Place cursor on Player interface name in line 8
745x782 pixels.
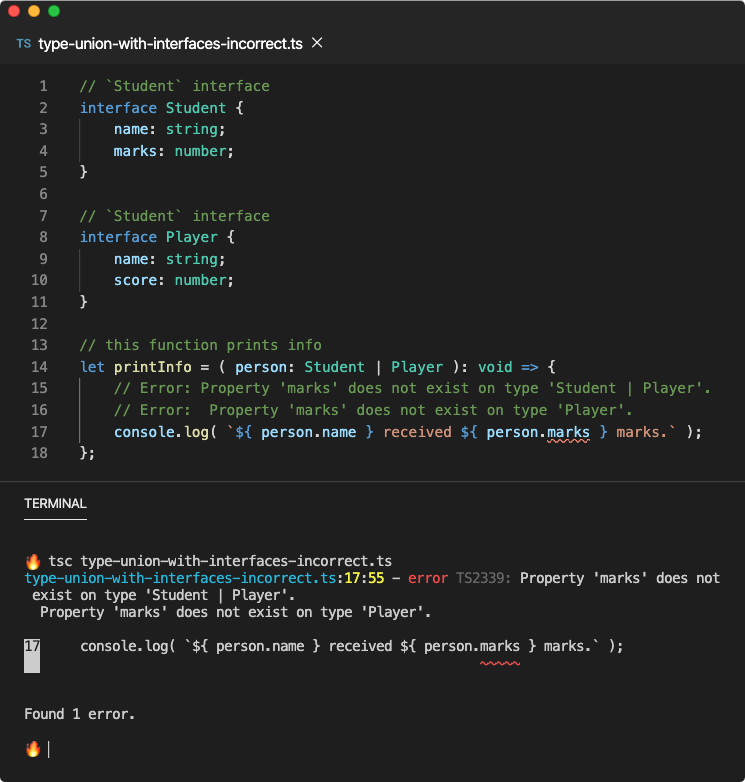(x=191, y=237)
